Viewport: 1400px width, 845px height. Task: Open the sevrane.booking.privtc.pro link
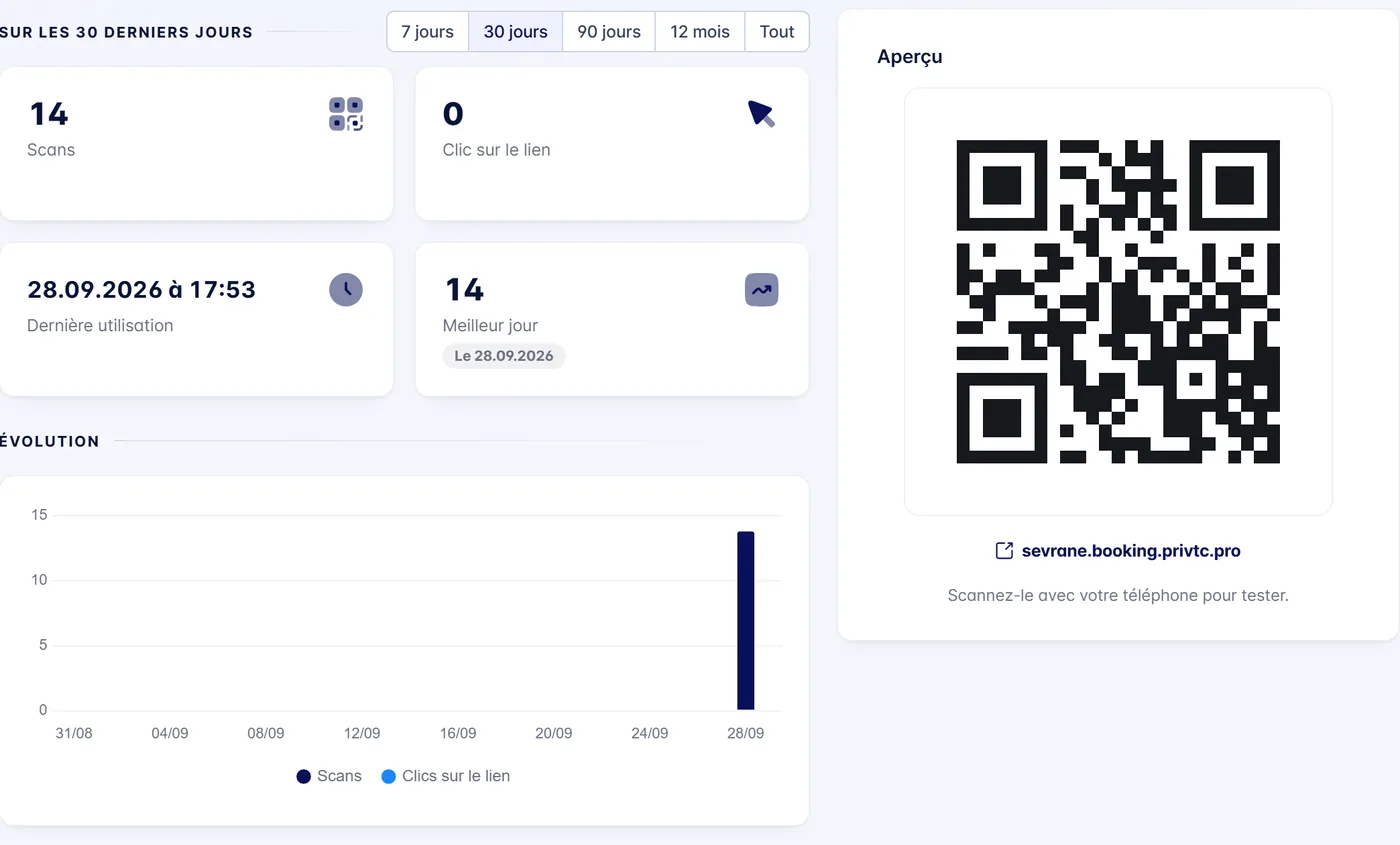tap(1131, 551)
